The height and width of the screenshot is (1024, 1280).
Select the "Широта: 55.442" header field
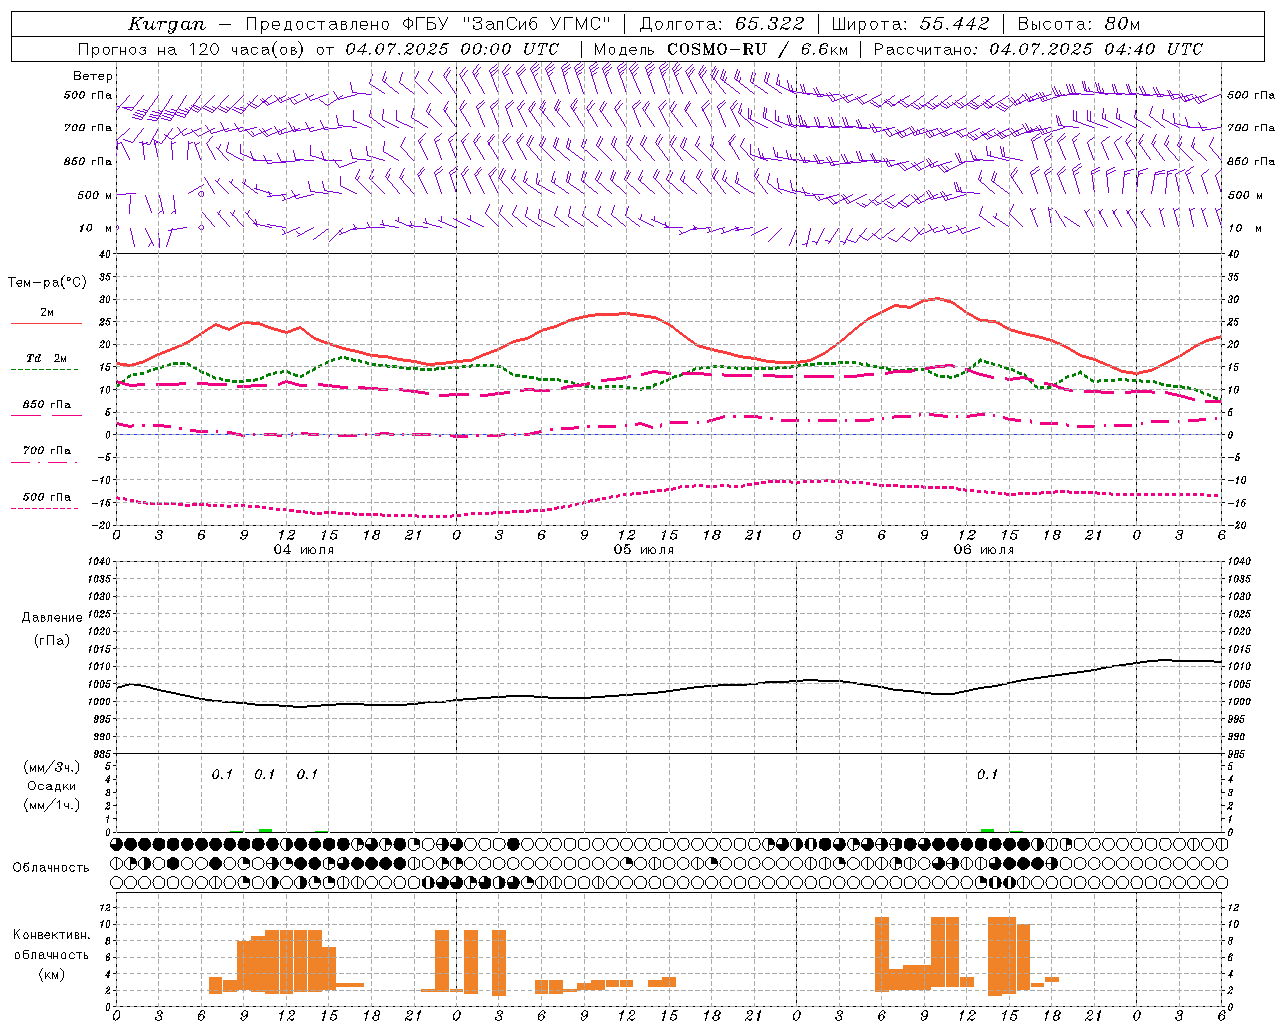[x=910, y=24]
